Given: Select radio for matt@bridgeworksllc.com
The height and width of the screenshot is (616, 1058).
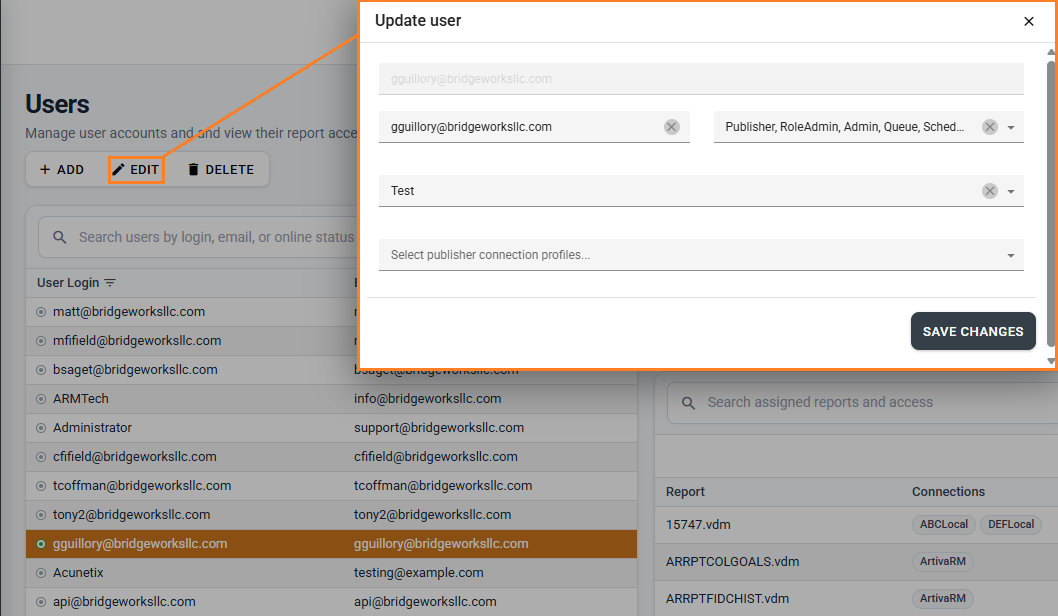Looking at the screenshot, I should click(x=41, y=312).
